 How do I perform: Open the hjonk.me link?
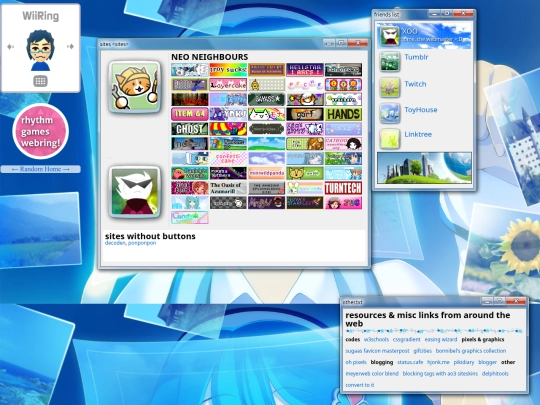tap(438, 362)
